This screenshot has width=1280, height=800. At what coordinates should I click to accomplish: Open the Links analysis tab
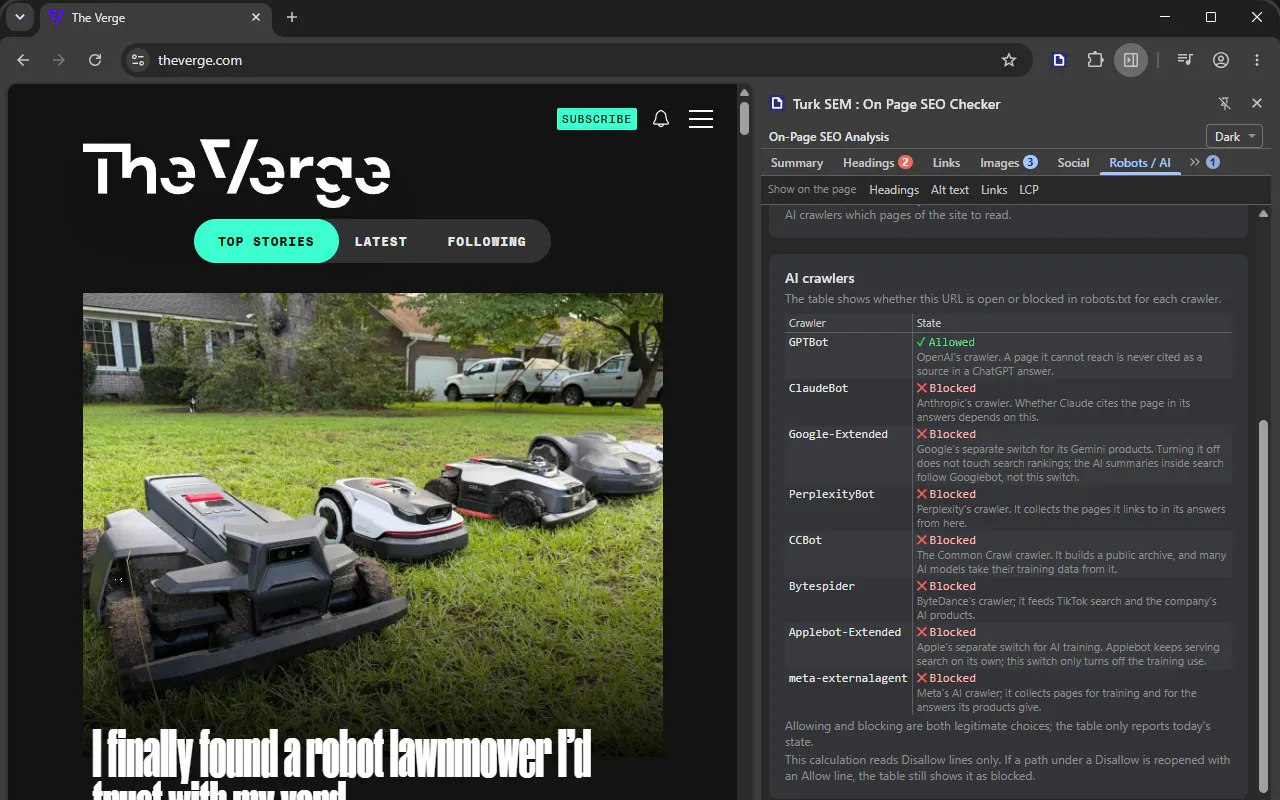point(946,163)
